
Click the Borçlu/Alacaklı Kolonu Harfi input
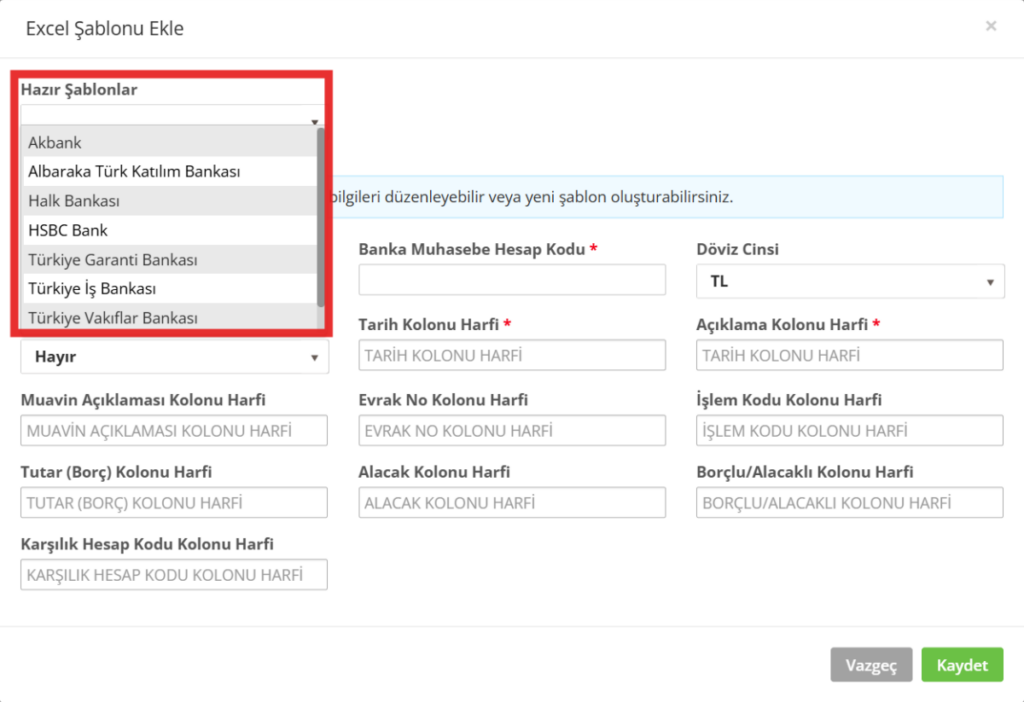(850, 502)
